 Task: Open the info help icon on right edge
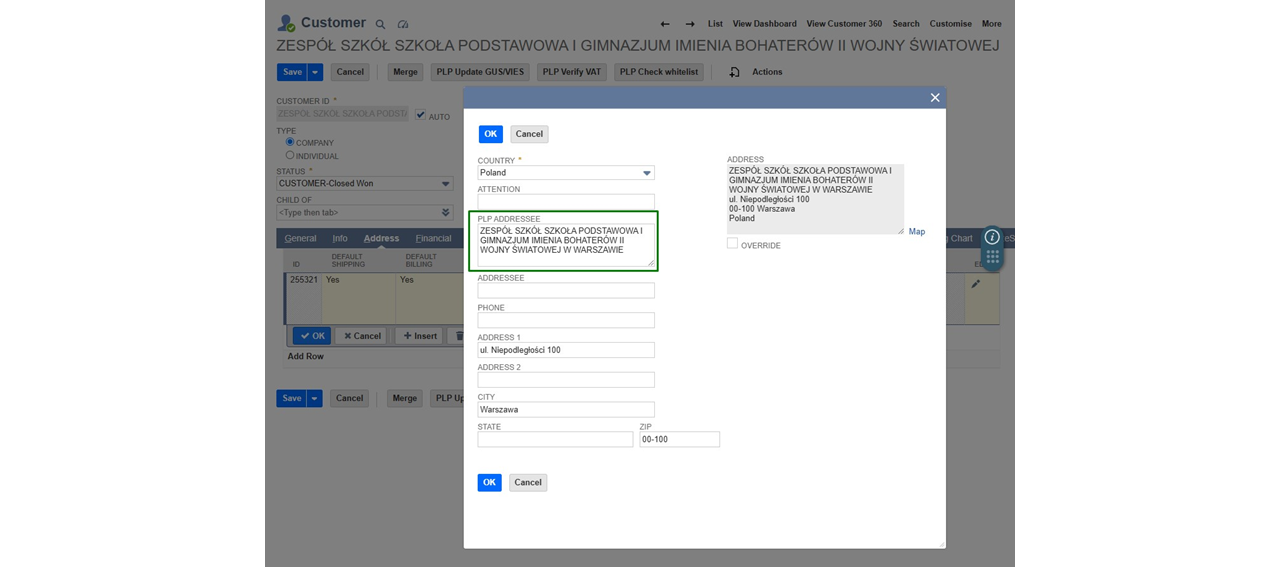pos(992,237)
